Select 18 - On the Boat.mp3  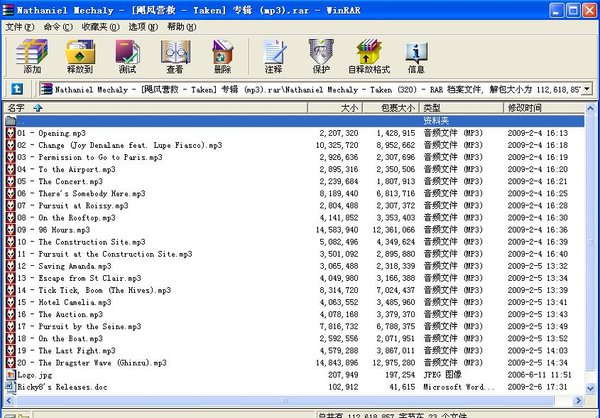[60, 339]
